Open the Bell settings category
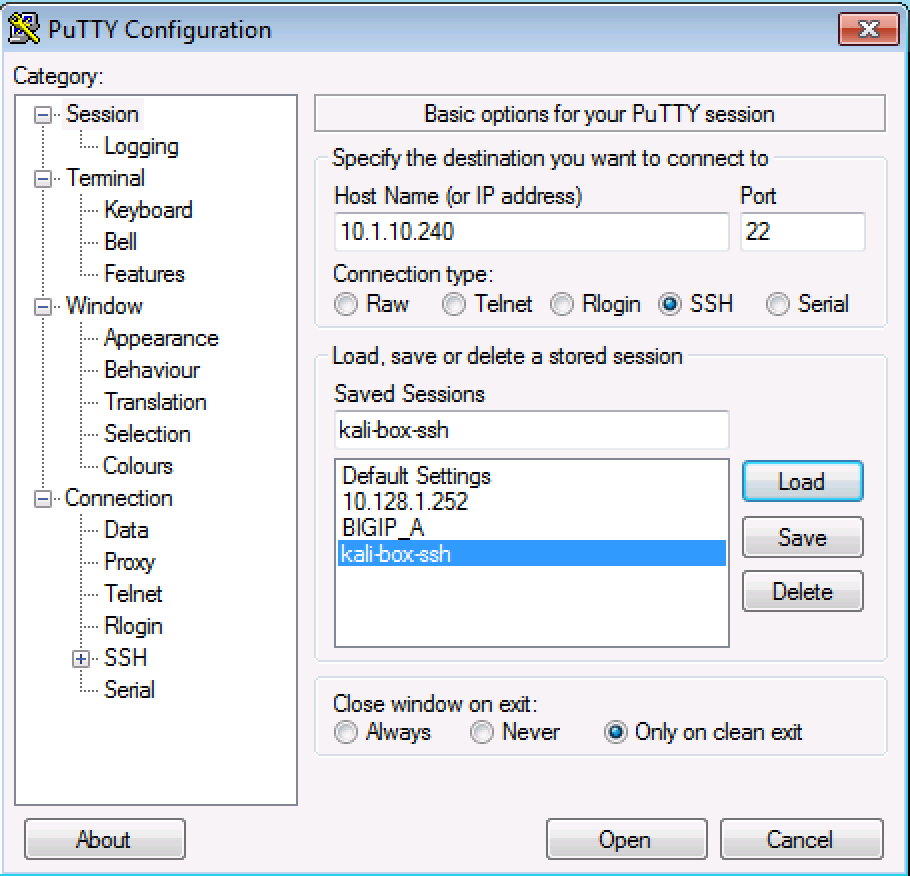This screenshot has width=910, height=876. pyautogui.click(x=120, y=242)
